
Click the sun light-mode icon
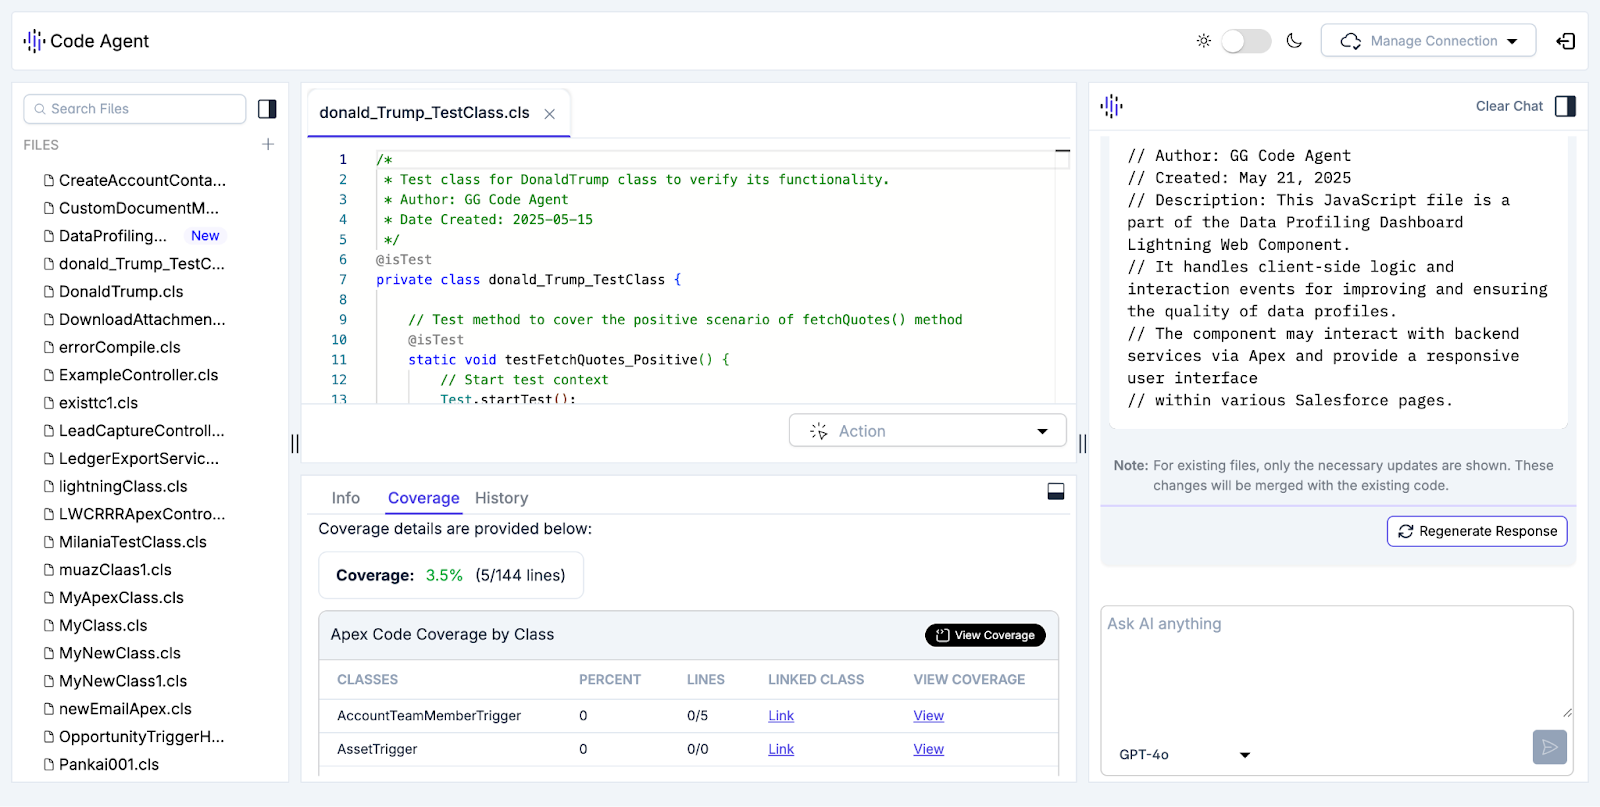(x=1204, y=41)
